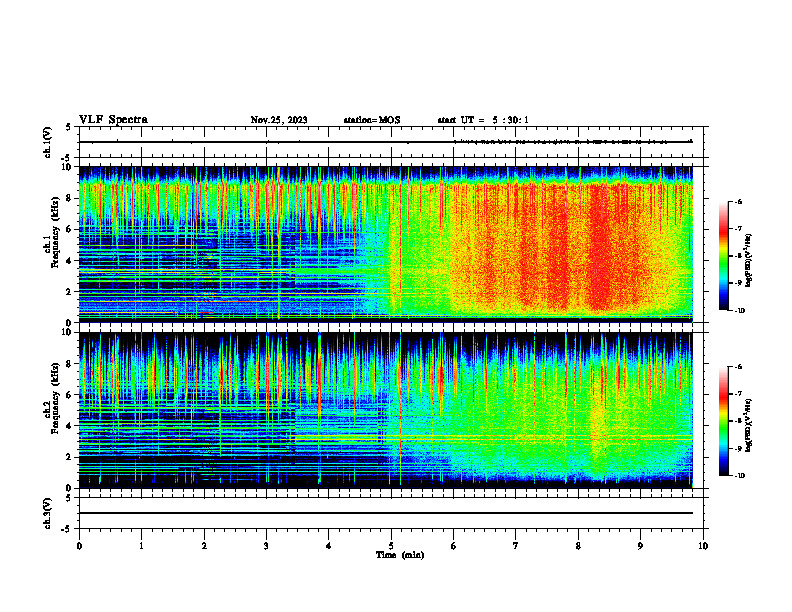
Task: Click the "Time (min)" x-axis label
Action: point(400,555)
